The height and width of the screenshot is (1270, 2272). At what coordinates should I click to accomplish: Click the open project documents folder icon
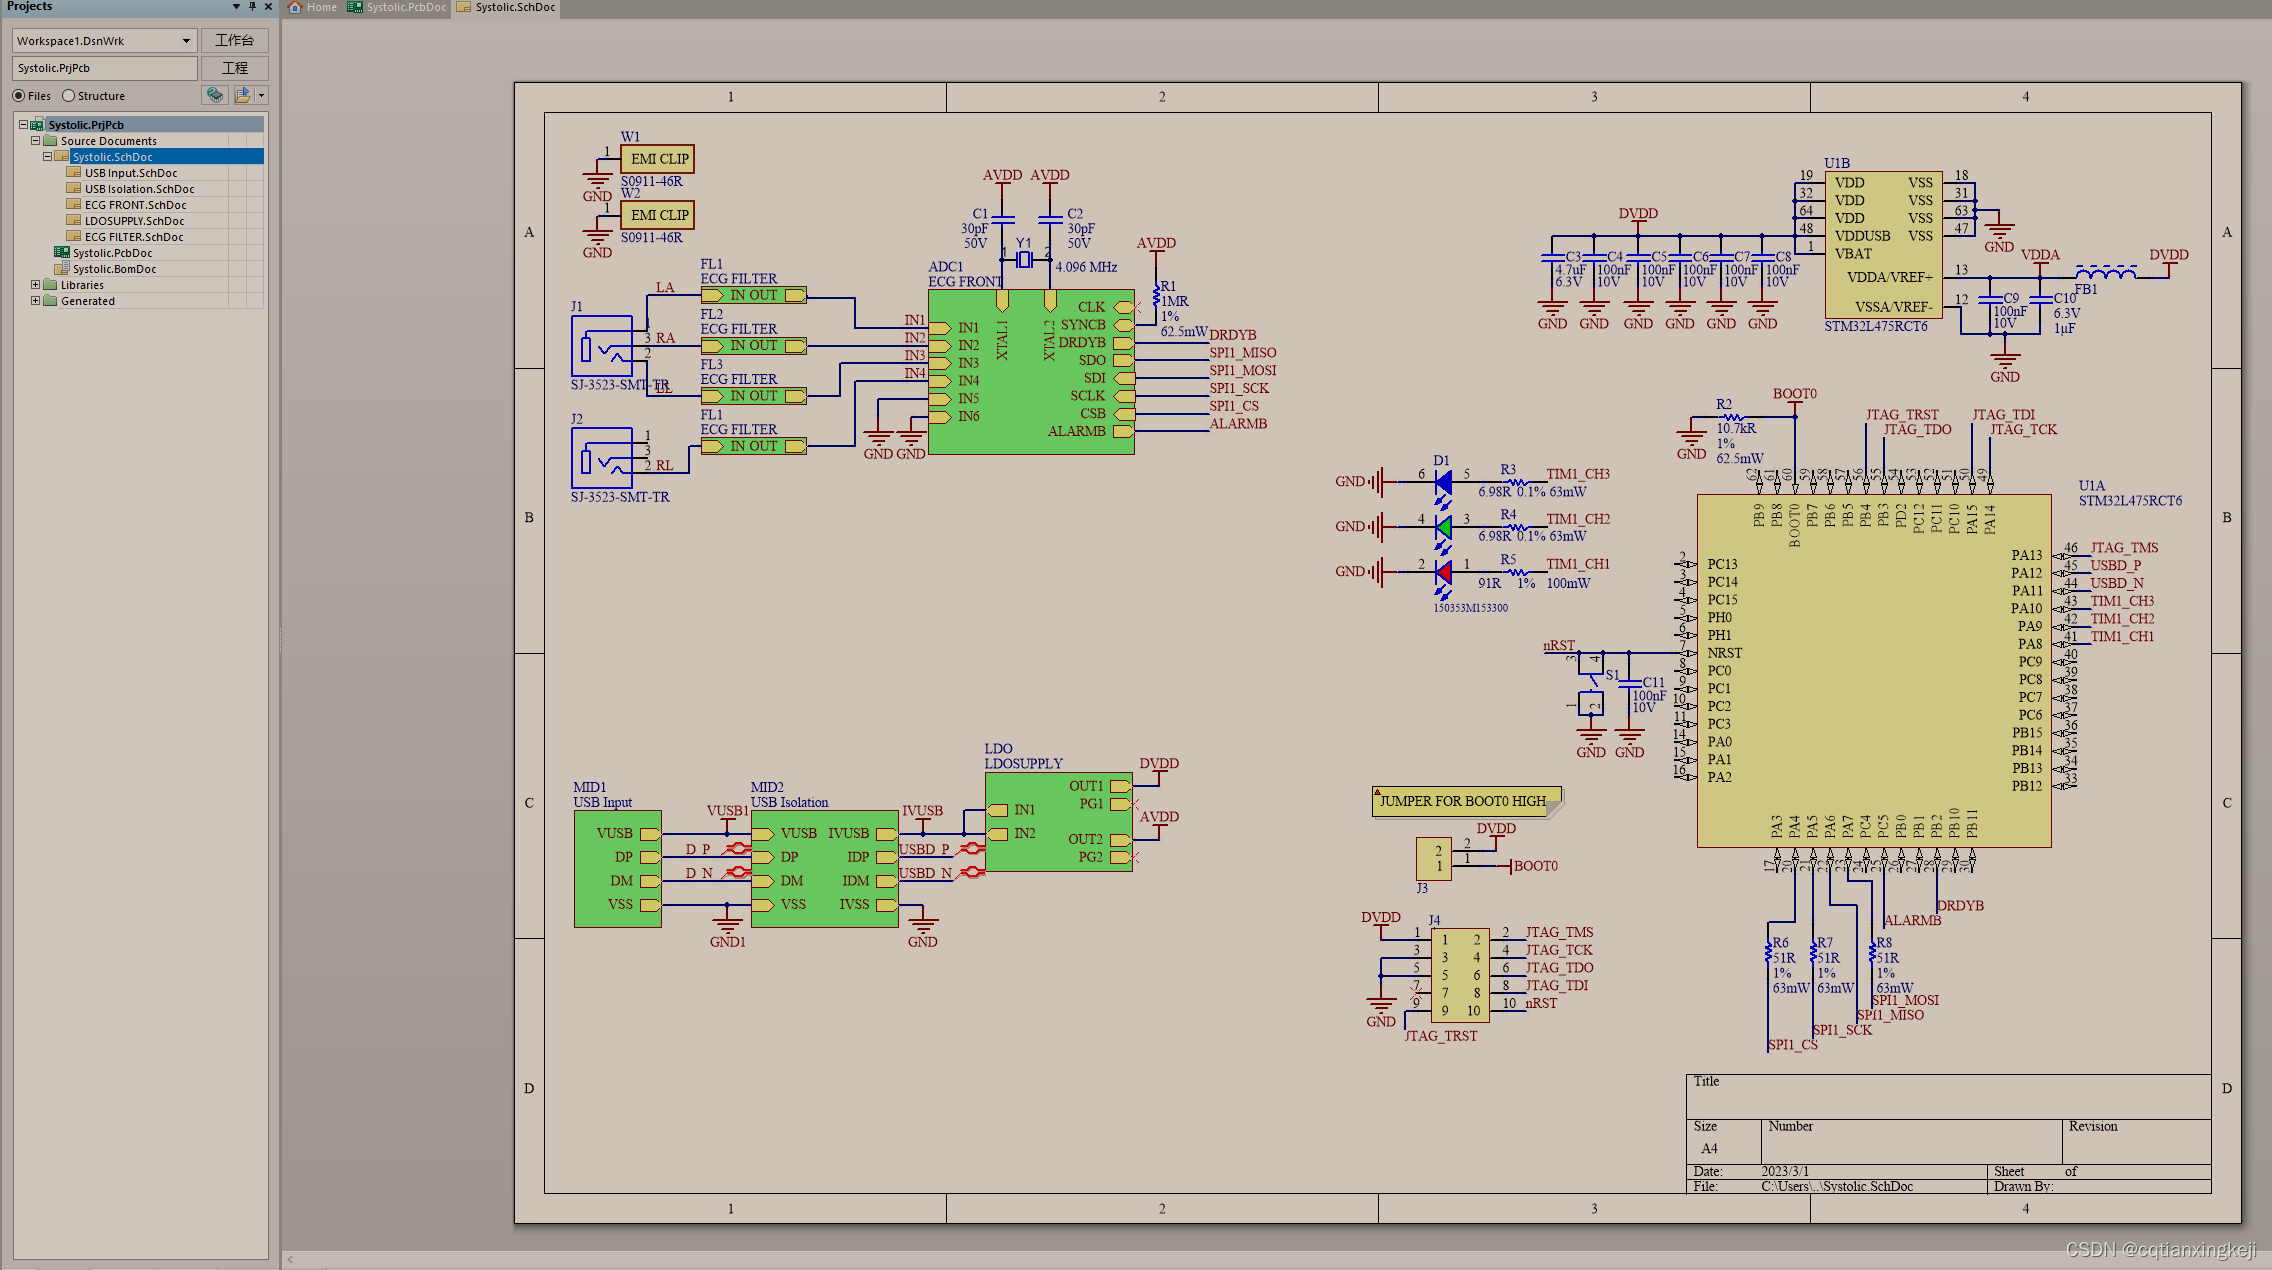click(x=242, y=95)
